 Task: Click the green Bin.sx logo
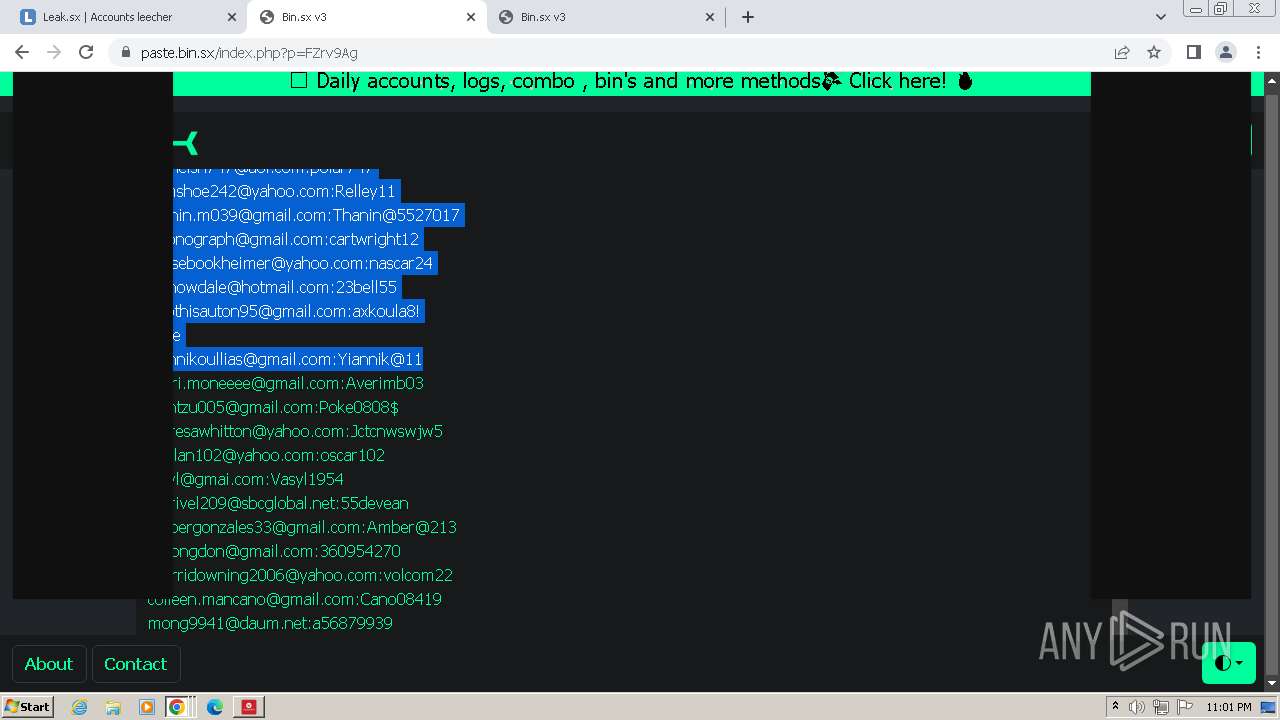186,143
